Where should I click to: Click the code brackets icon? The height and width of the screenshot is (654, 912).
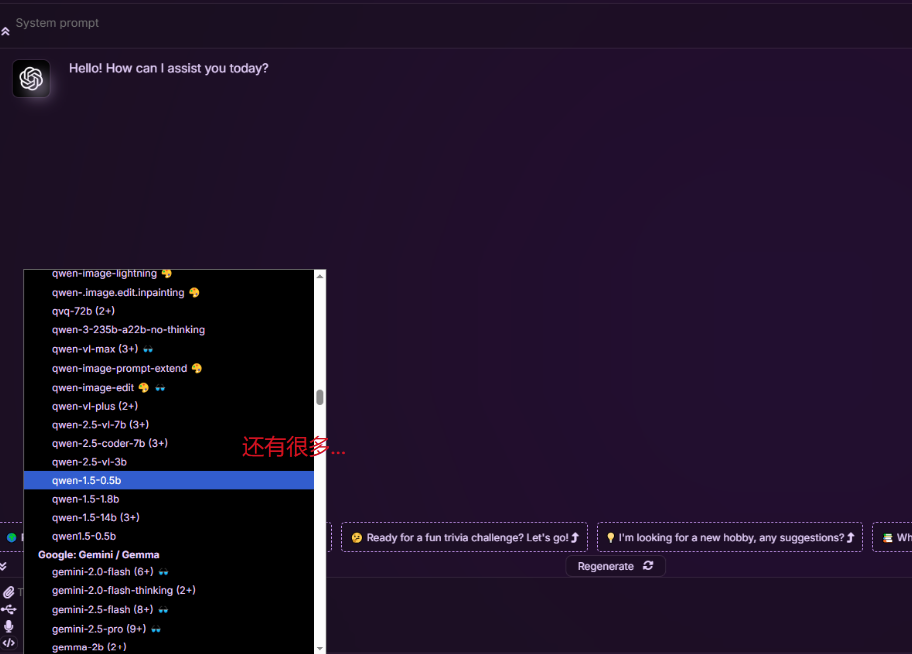click(x=9, y=643)
